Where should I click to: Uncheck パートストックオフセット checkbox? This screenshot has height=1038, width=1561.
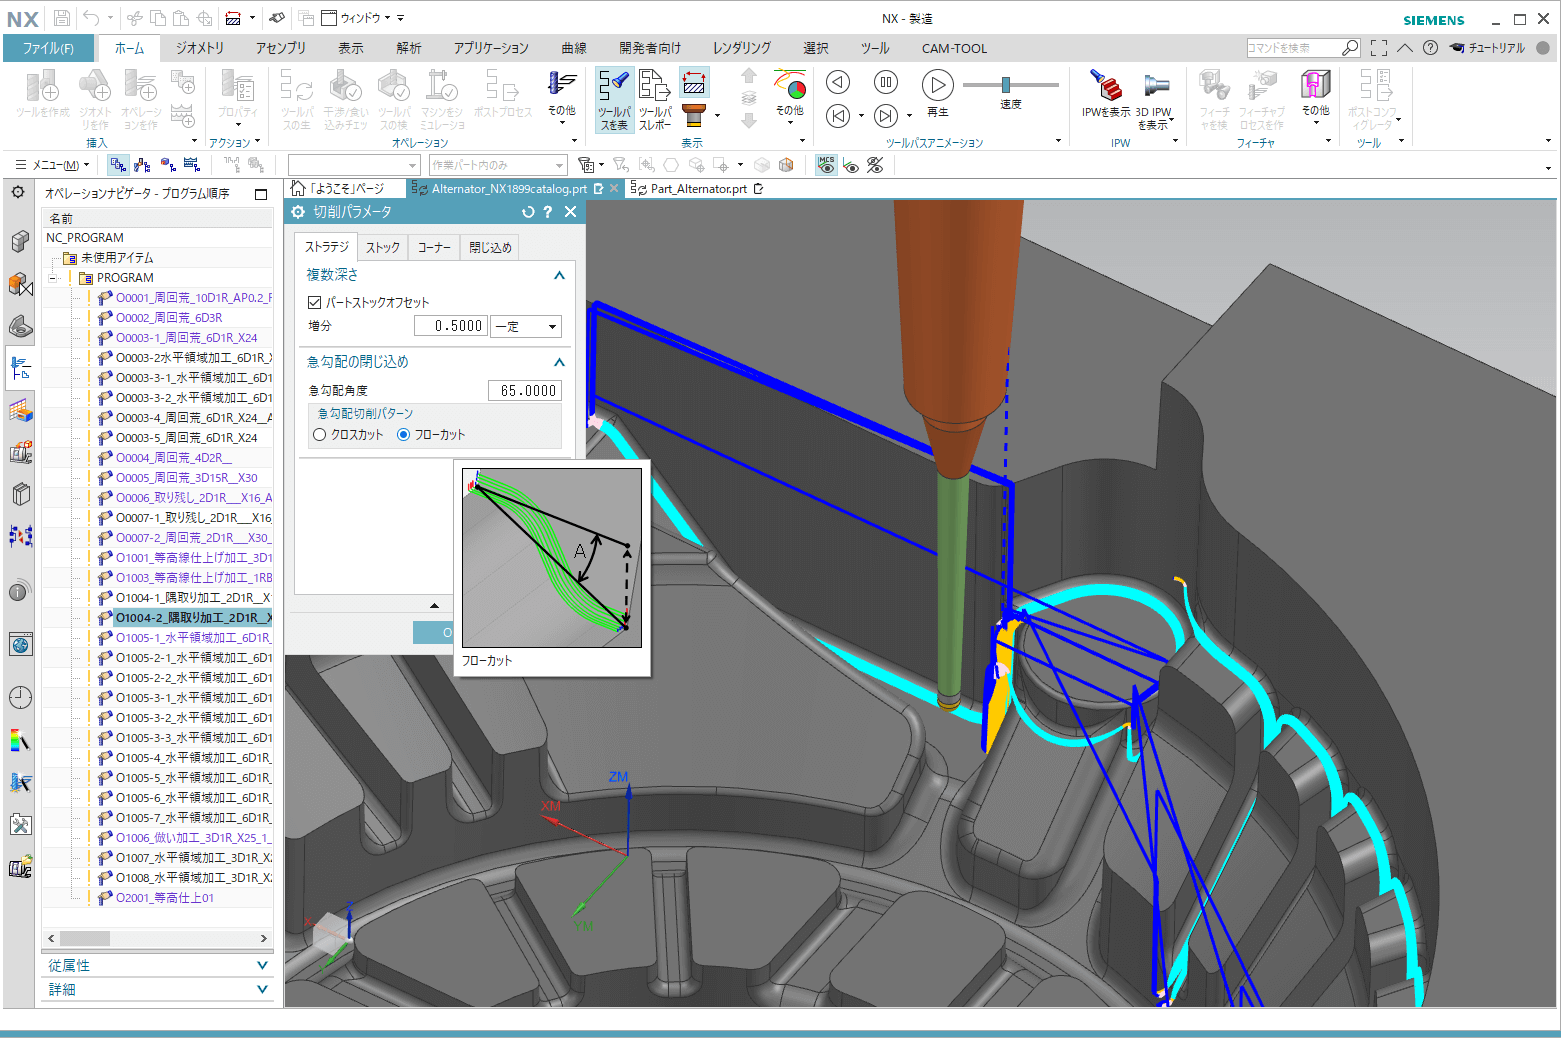pyautogui.click(x=315, y=302)
